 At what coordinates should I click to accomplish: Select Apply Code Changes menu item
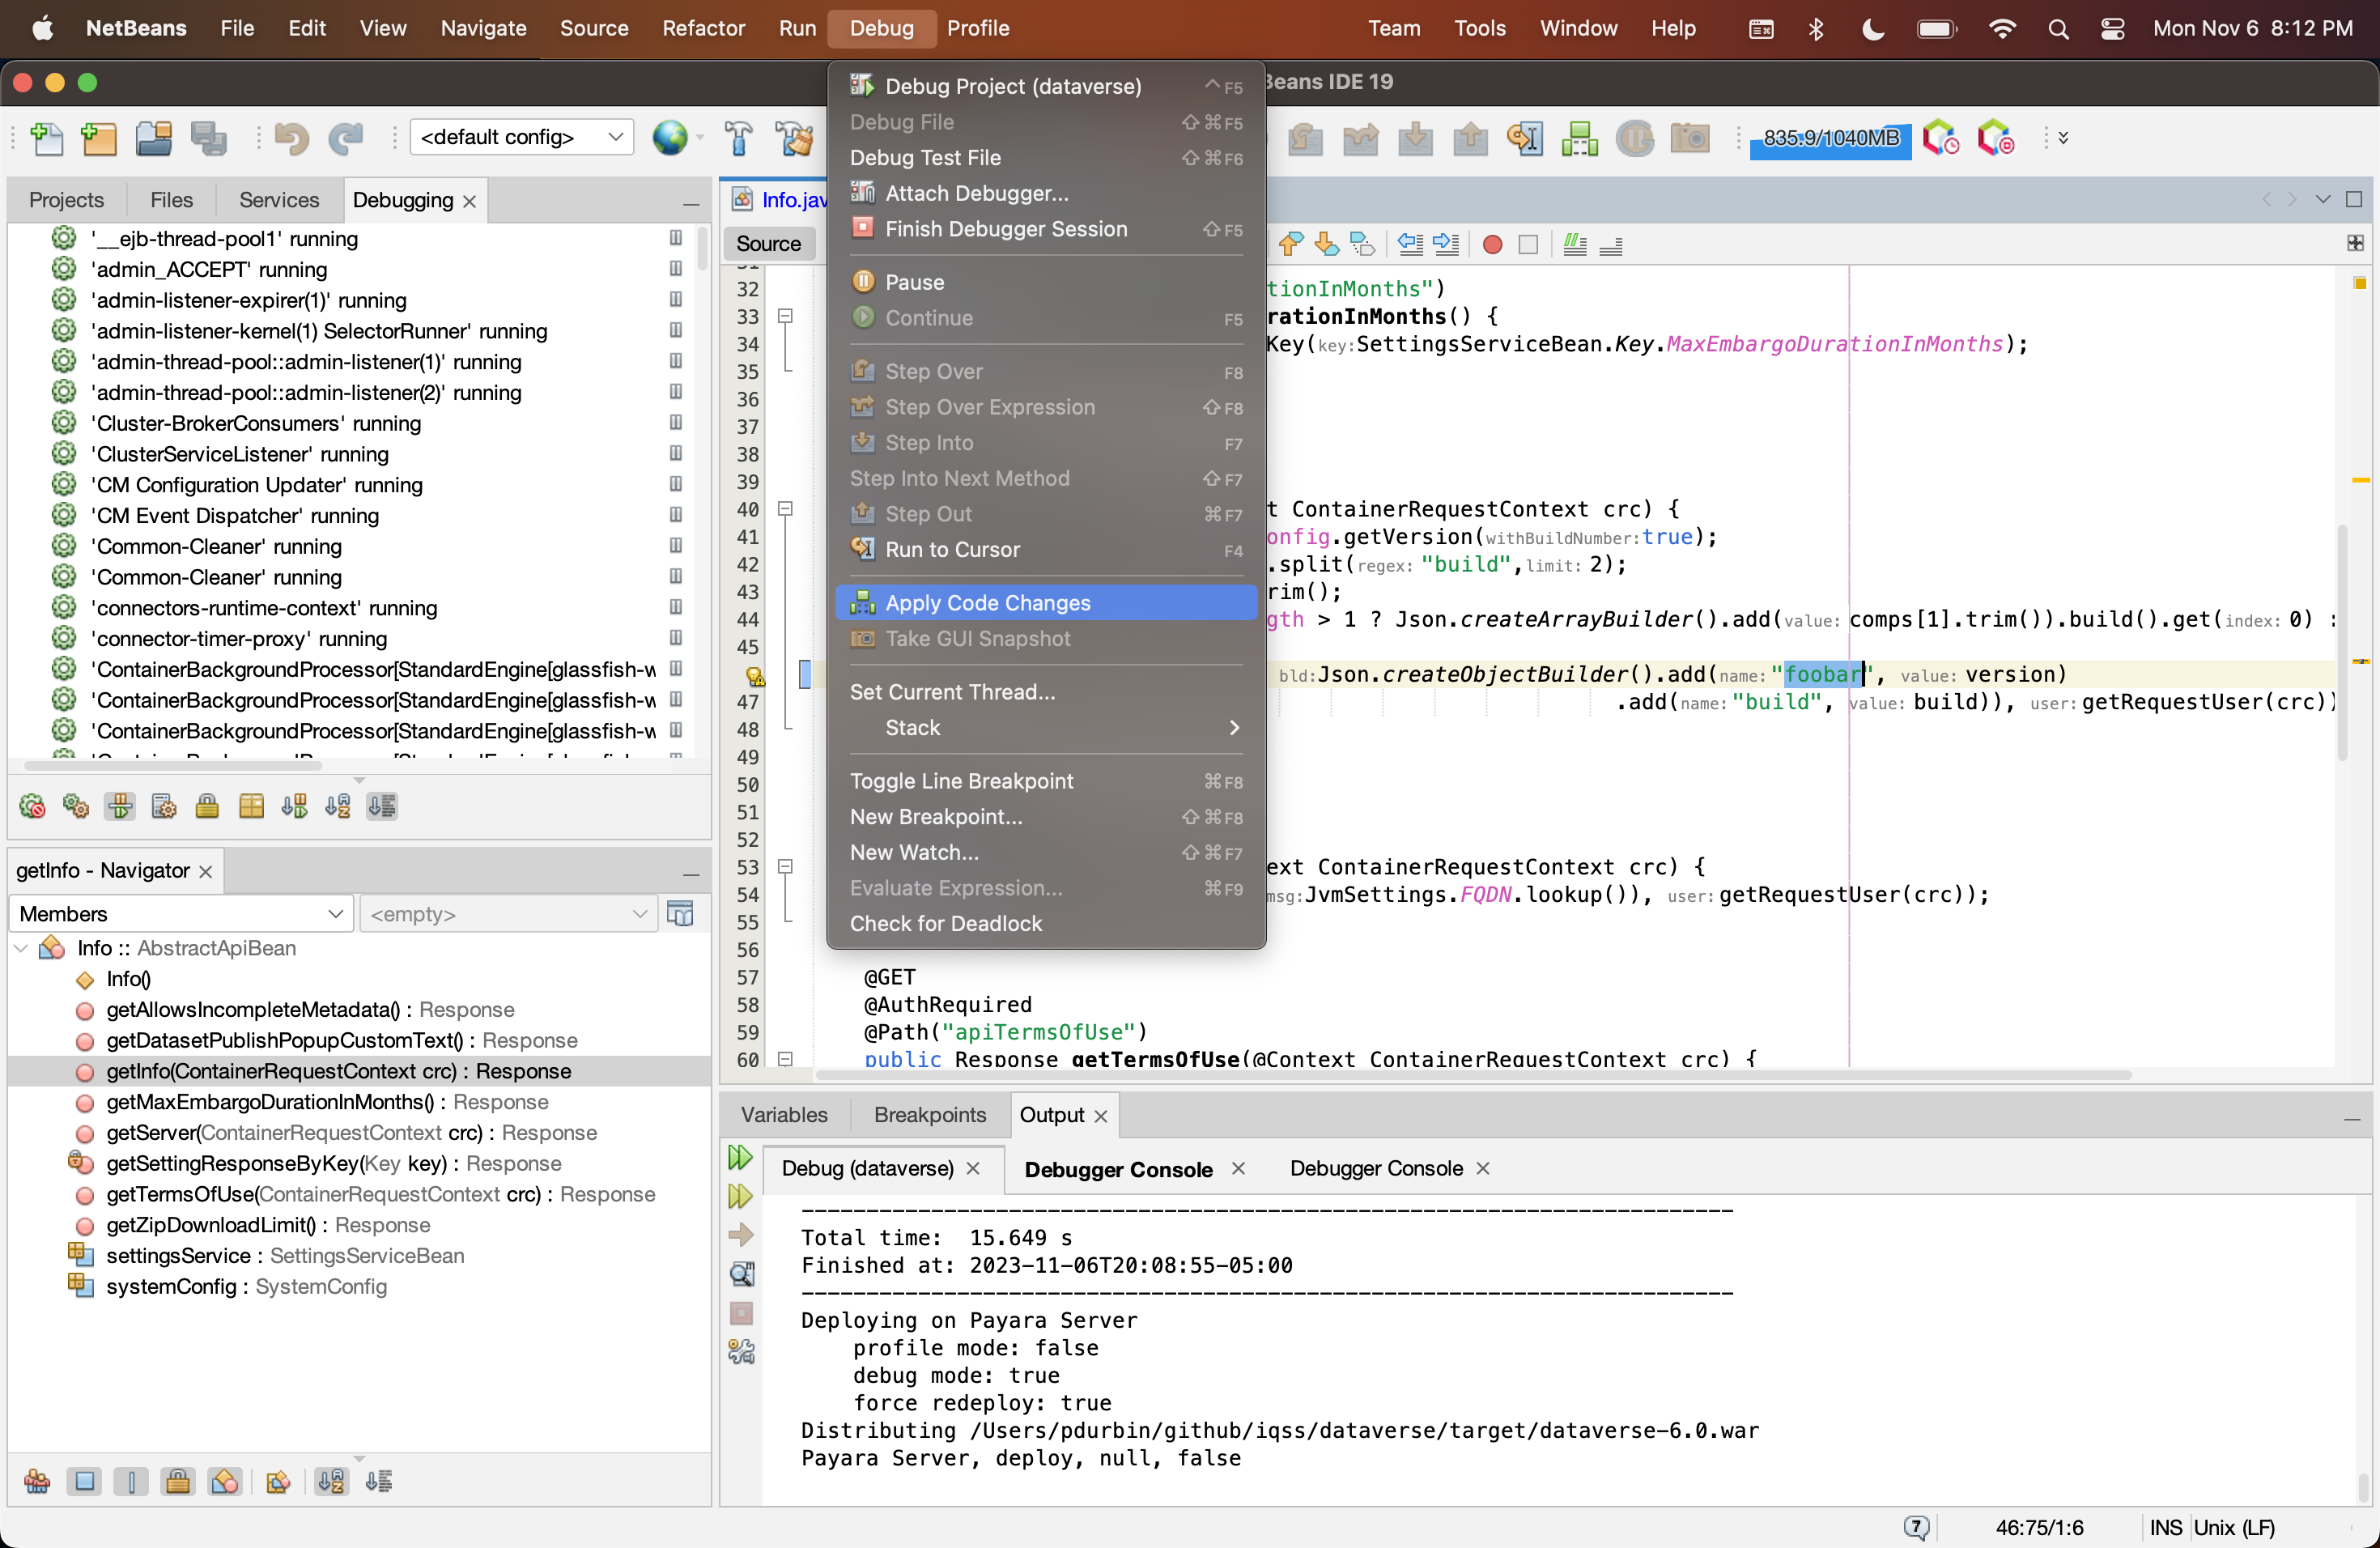987,603
